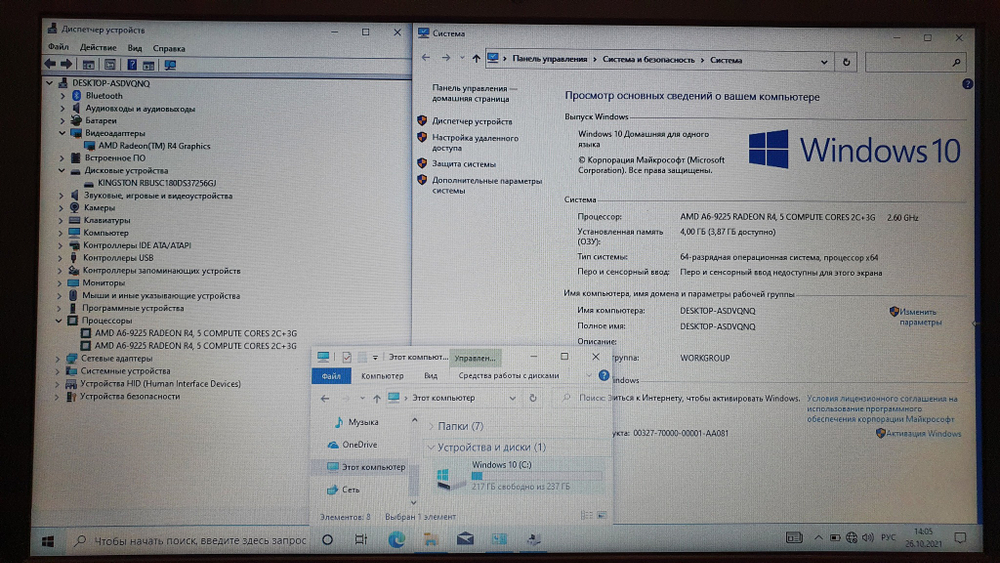The image size is (1000, 563).
Task: Expand the Контроллеры USB node
Action: click(x=61, y=258)
